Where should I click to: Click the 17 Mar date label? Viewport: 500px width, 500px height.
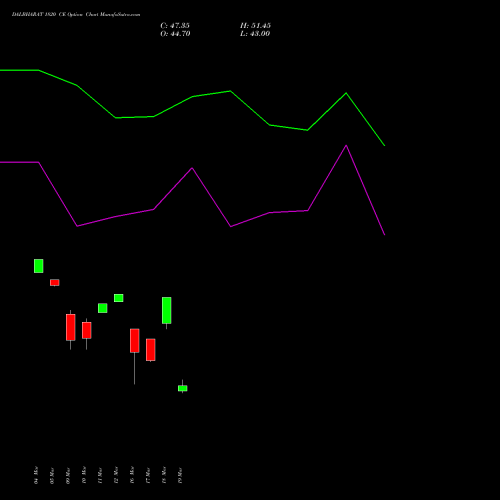coord(148,475)
